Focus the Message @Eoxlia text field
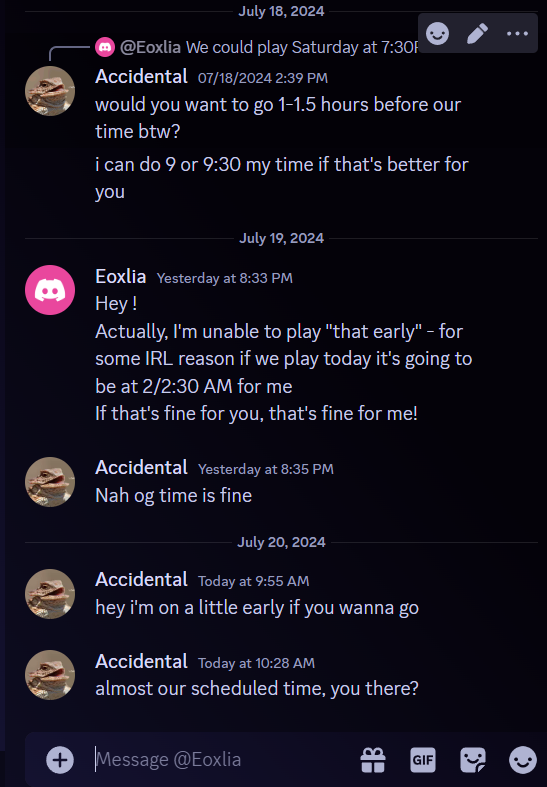The image size is (547, 787). [x=221, y=759]
